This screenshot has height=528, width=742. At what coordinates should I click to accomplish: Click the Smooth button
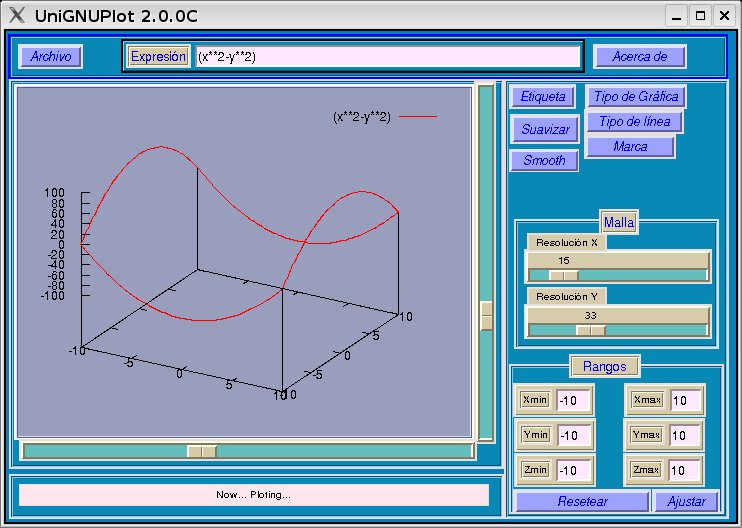point(544,160)
